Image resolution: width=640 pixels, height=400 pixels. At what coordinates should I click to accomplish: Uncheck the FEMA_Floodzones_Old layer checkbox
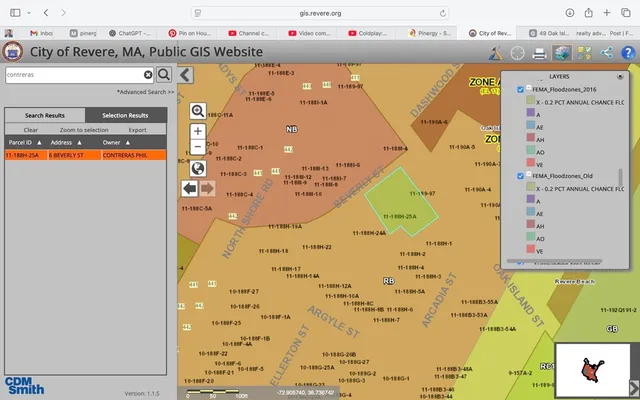point(519,176)
